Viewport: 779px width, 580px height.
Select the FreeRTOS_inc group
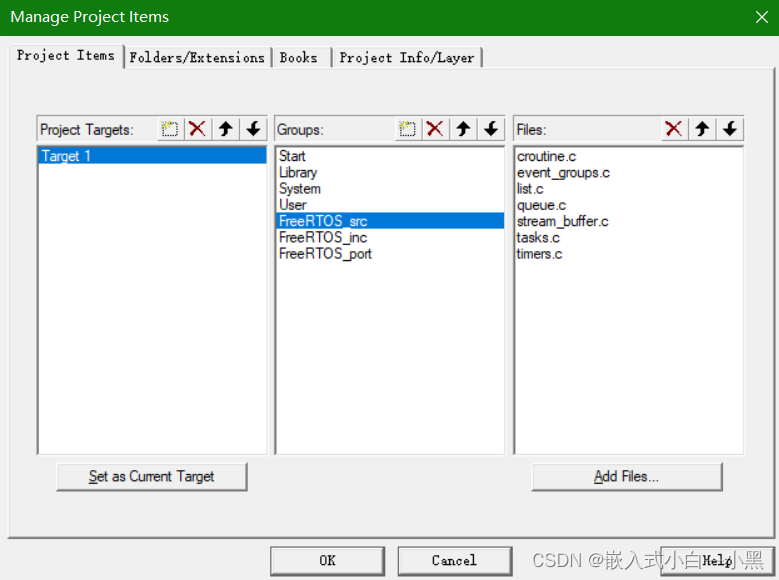tap(390, 238)
